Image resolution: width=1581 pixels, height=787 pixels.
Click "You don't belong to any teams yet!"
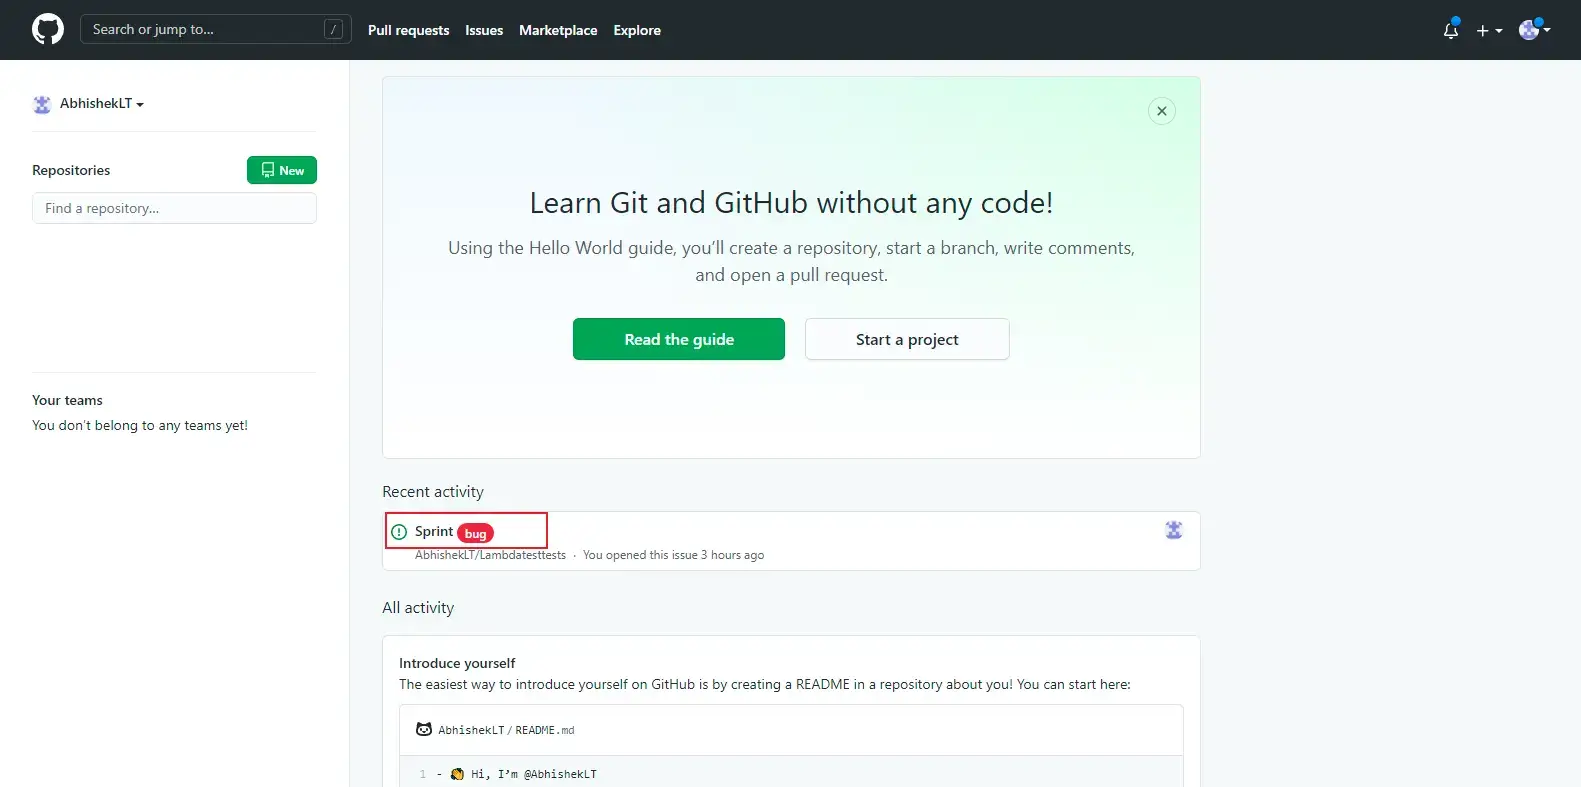(140, 425)
